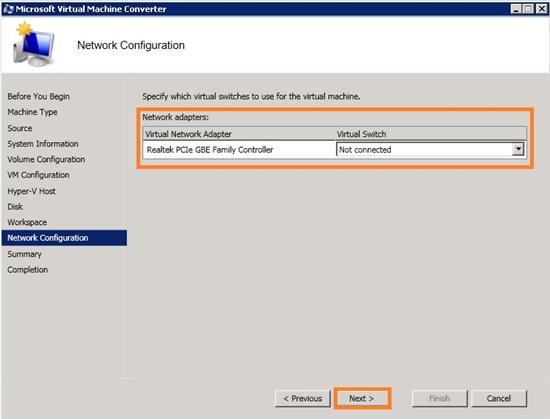Click the Virtual Network Adapter column header
The height and width of the screenshot is (419, 550).
(239, 134)
